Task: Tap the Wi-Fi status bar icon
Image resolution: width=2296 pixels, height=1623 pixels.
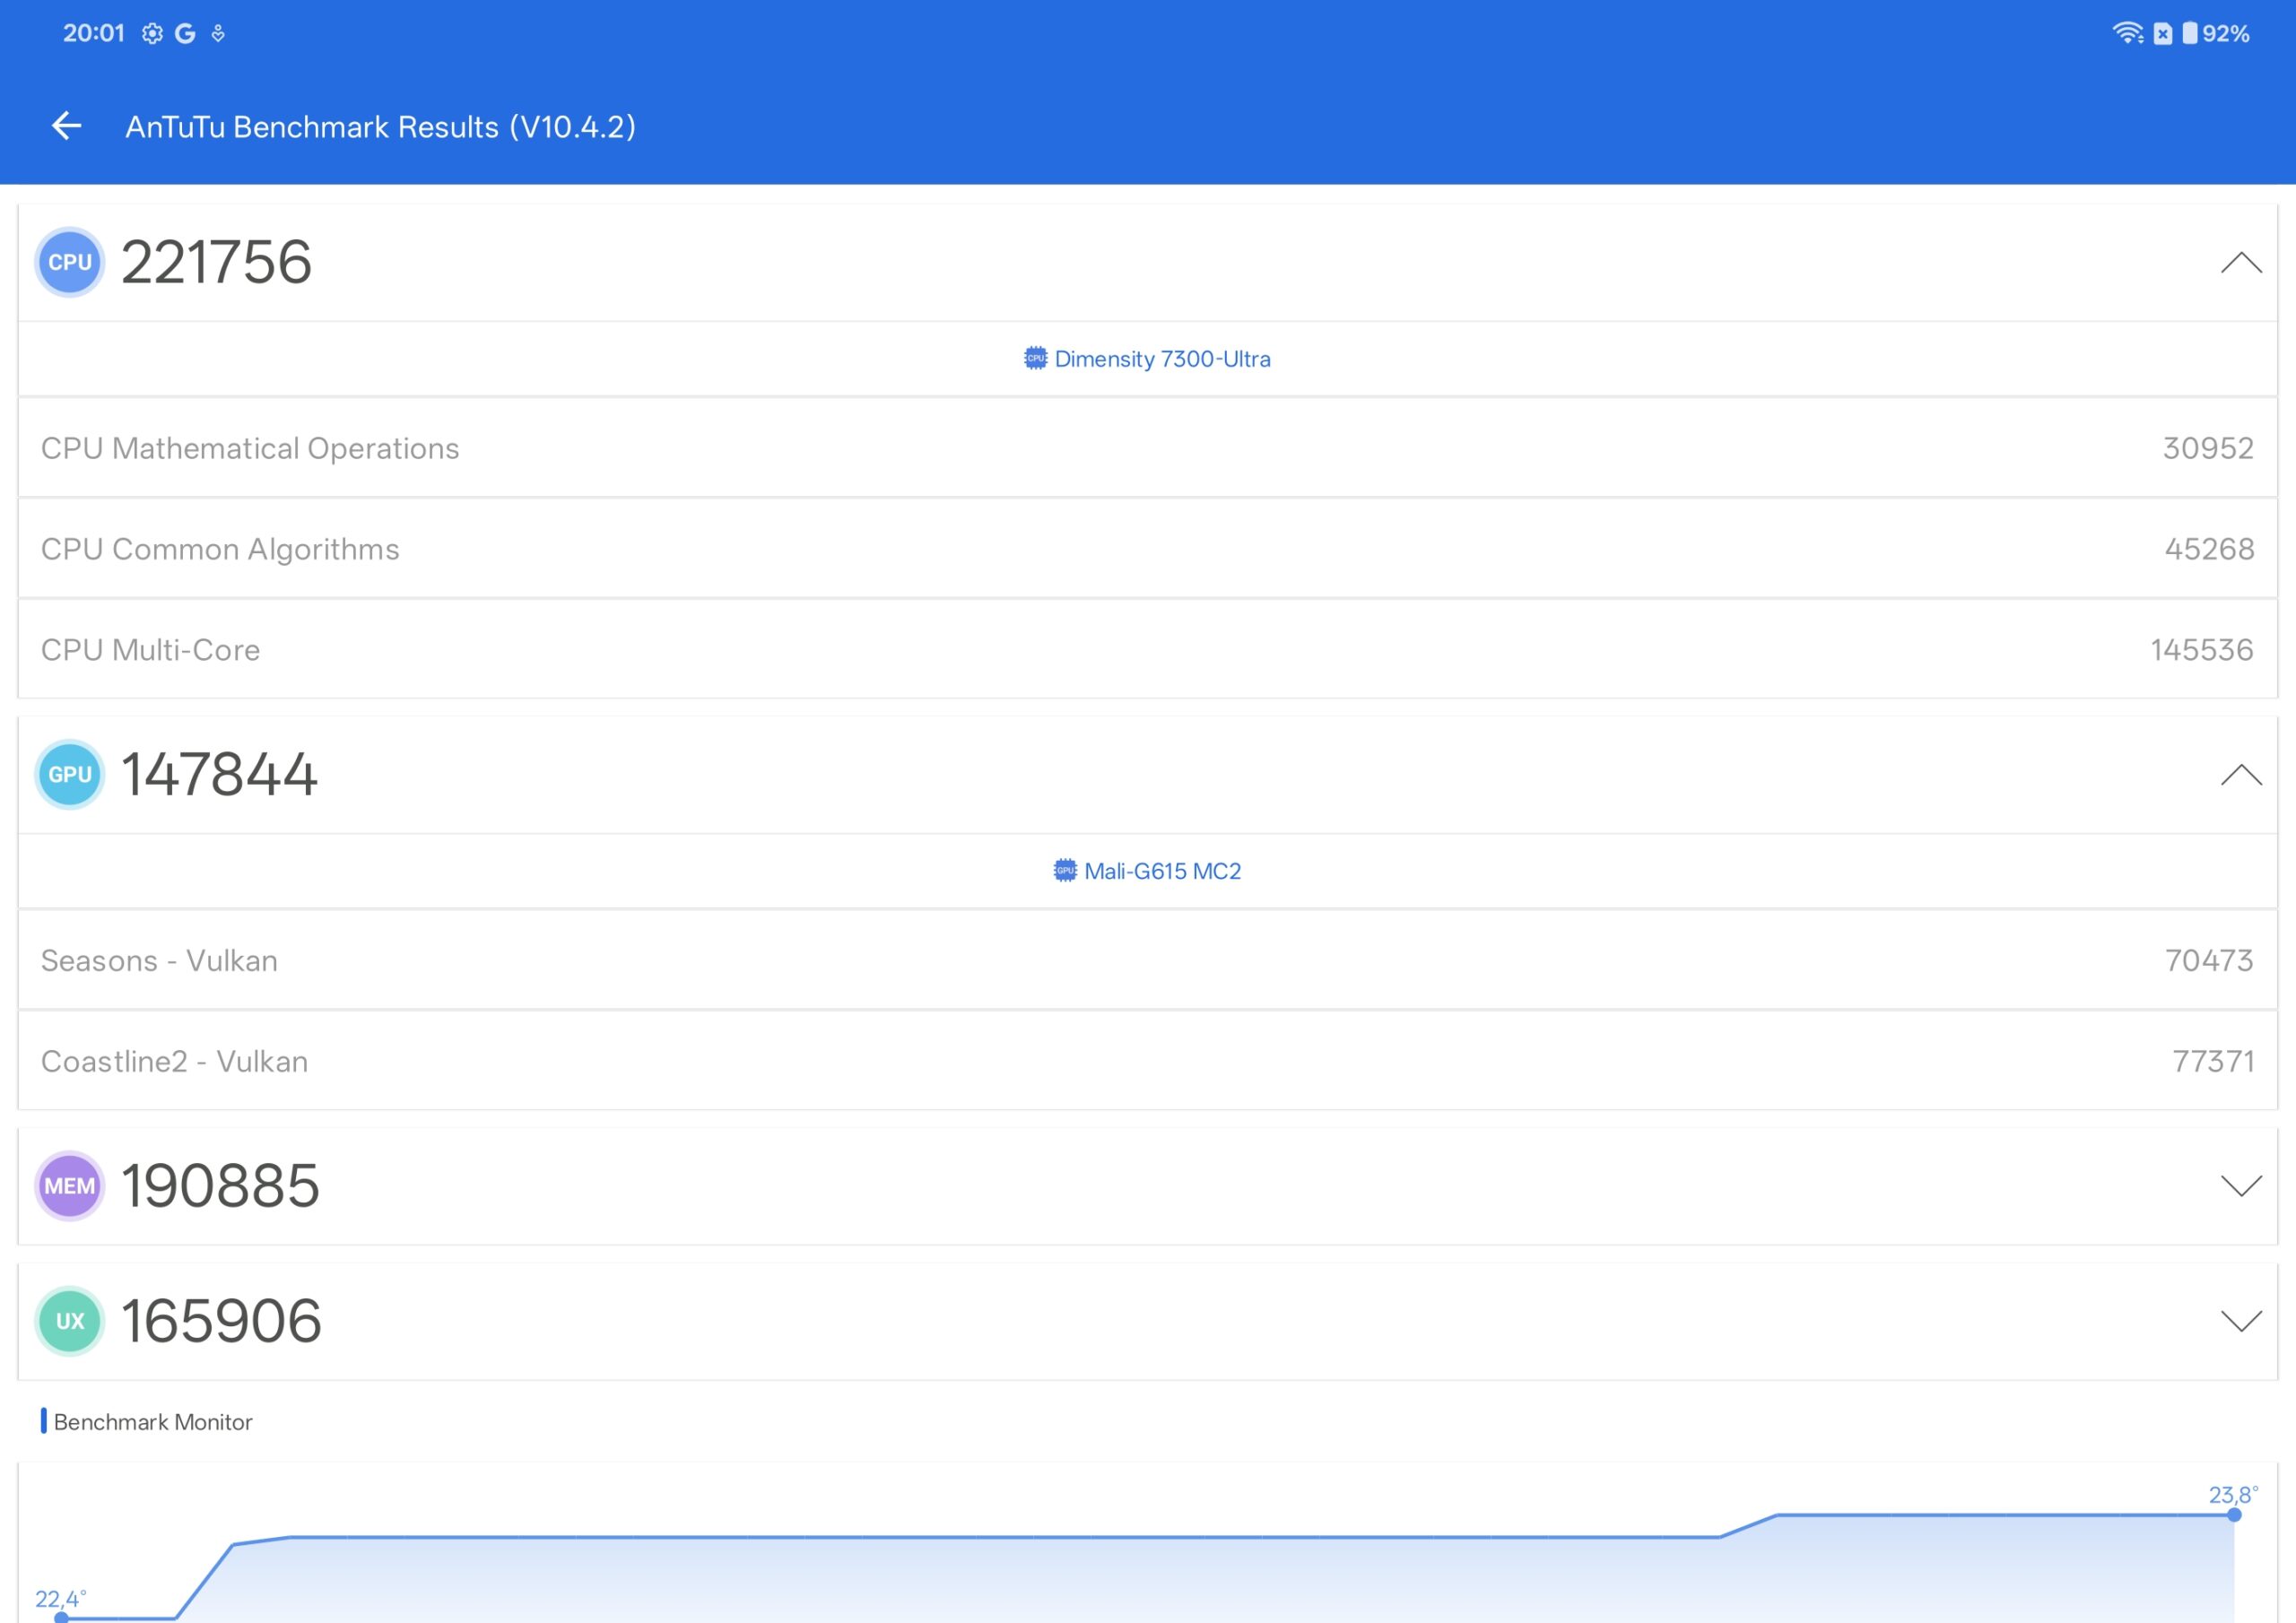Action: [2126, 33]
